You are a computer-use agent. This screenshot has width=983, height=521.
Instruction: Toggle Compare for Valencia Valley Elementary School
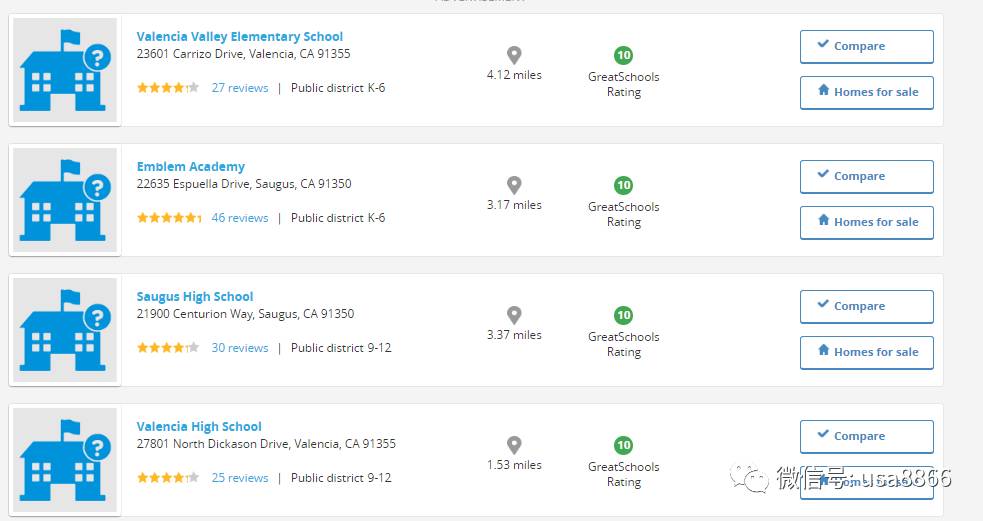866,46
